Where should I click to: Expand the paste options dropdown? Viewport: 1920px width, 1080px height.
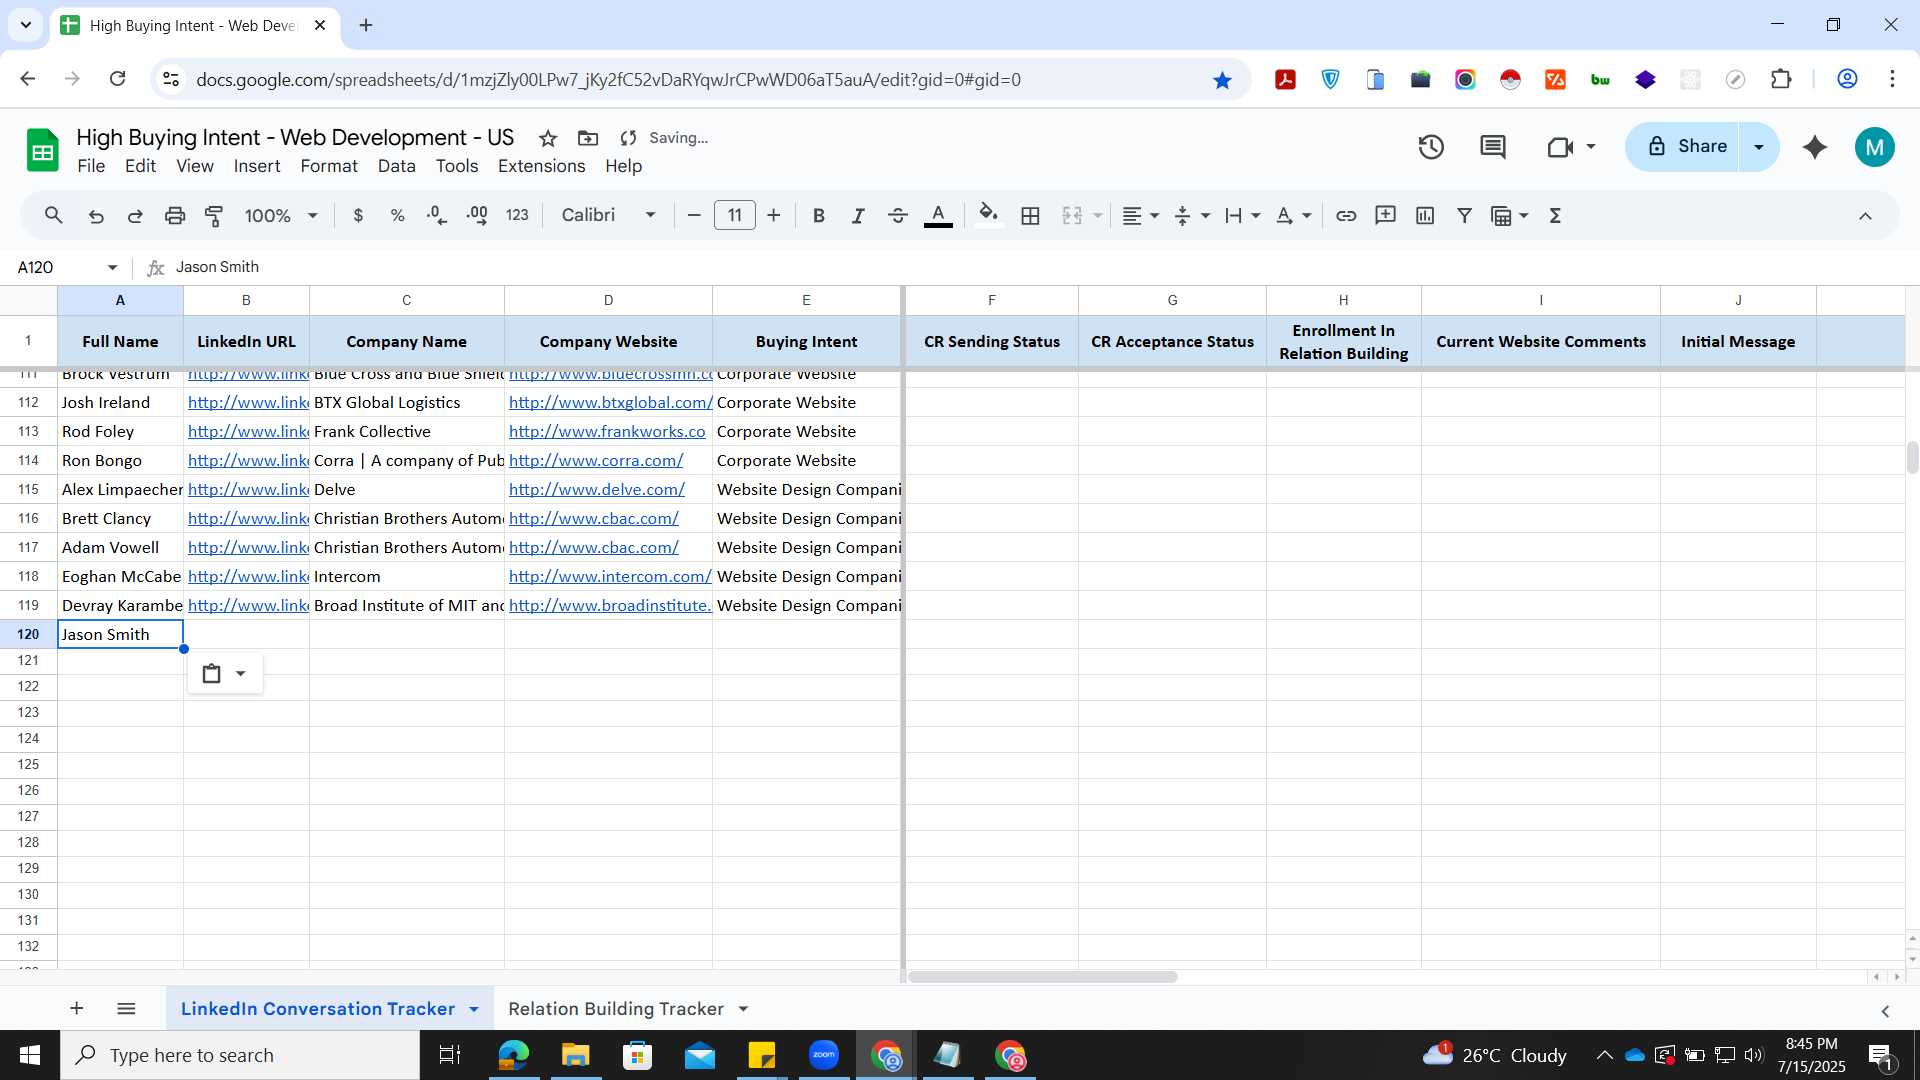(x=240, y=673)
